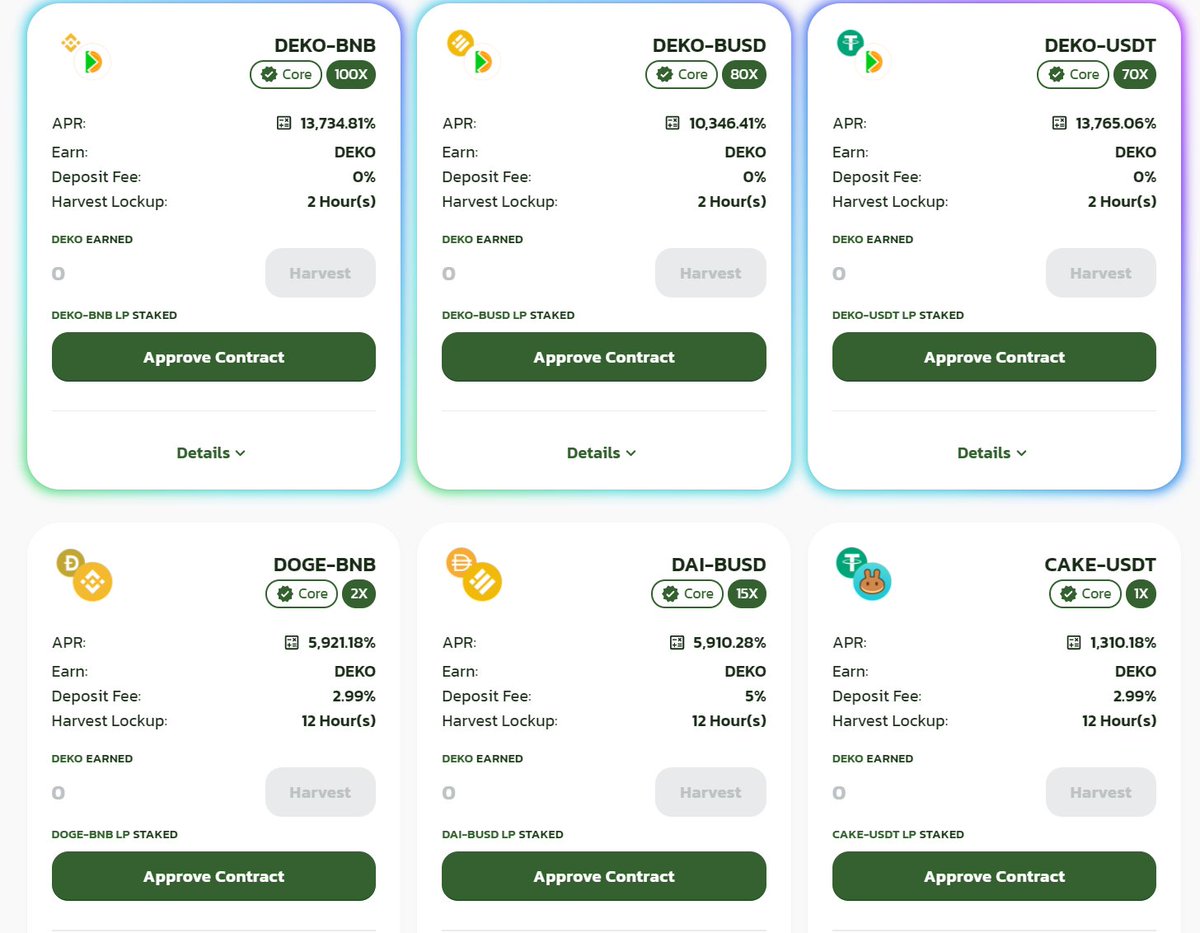Viewport: 1200px width, 933px height.
Task: Harvest DEKO from DEKO-USDT farm
Action: [1101, 273]
